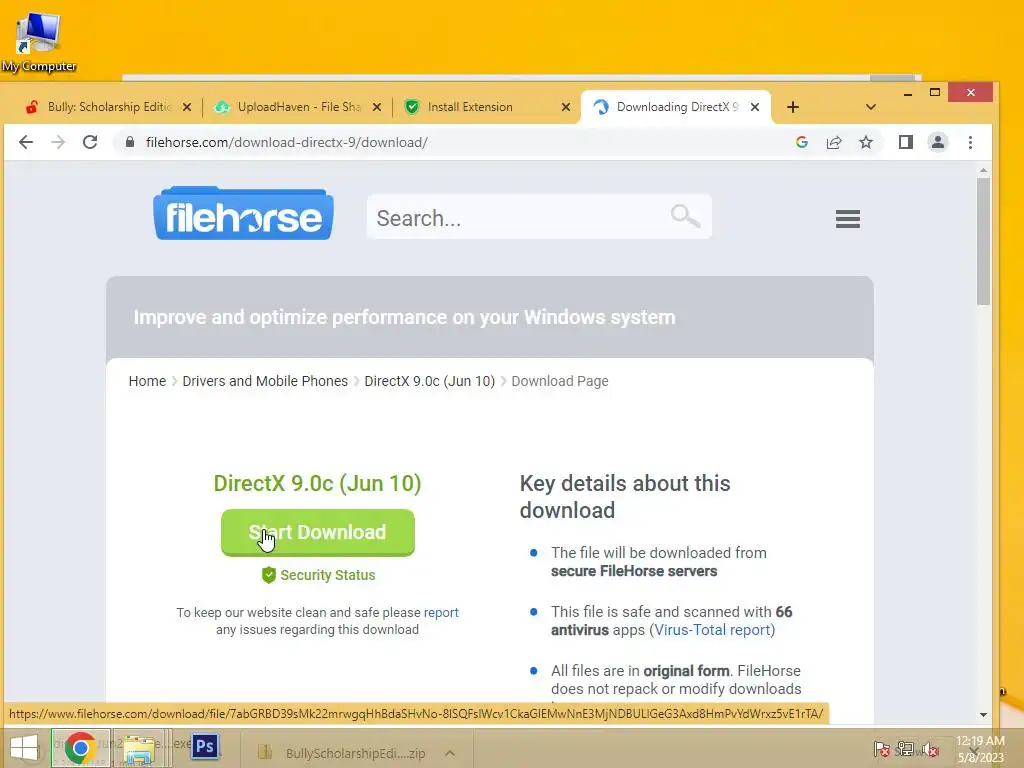Open the FileHorse hamburger menu
Viewport: 1024px width, 768px height.
point(848,219)
